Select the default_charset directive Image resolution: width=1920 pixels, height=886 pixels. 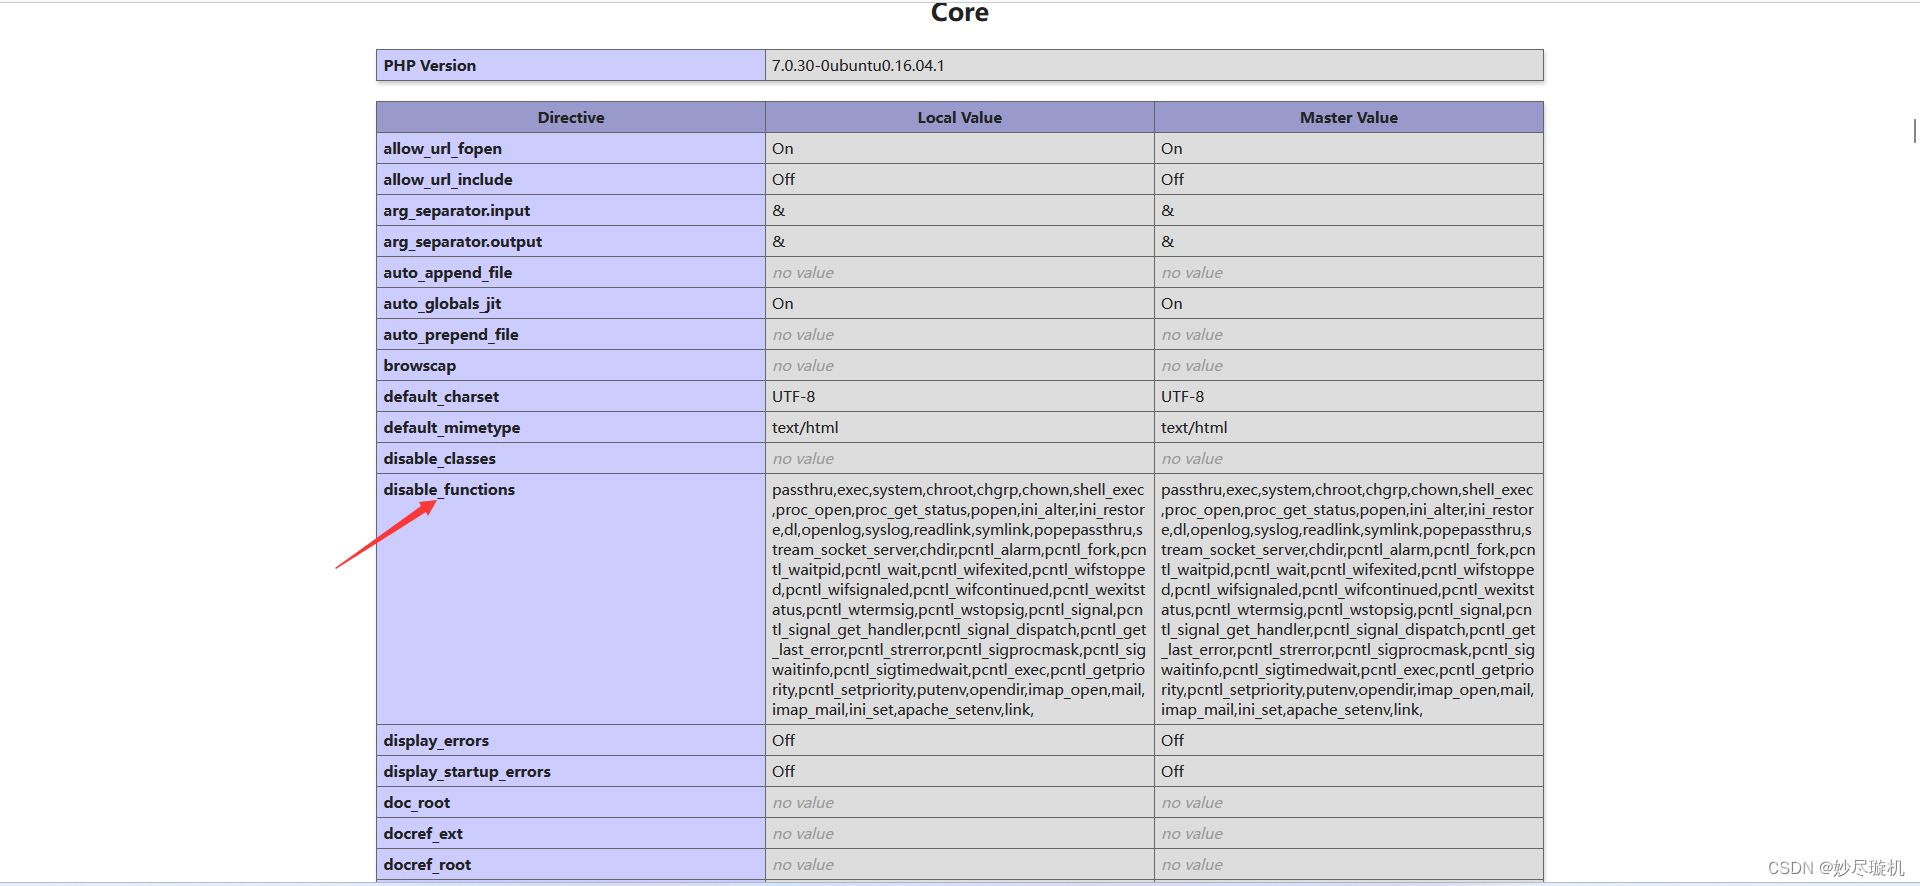click(441, 396)
